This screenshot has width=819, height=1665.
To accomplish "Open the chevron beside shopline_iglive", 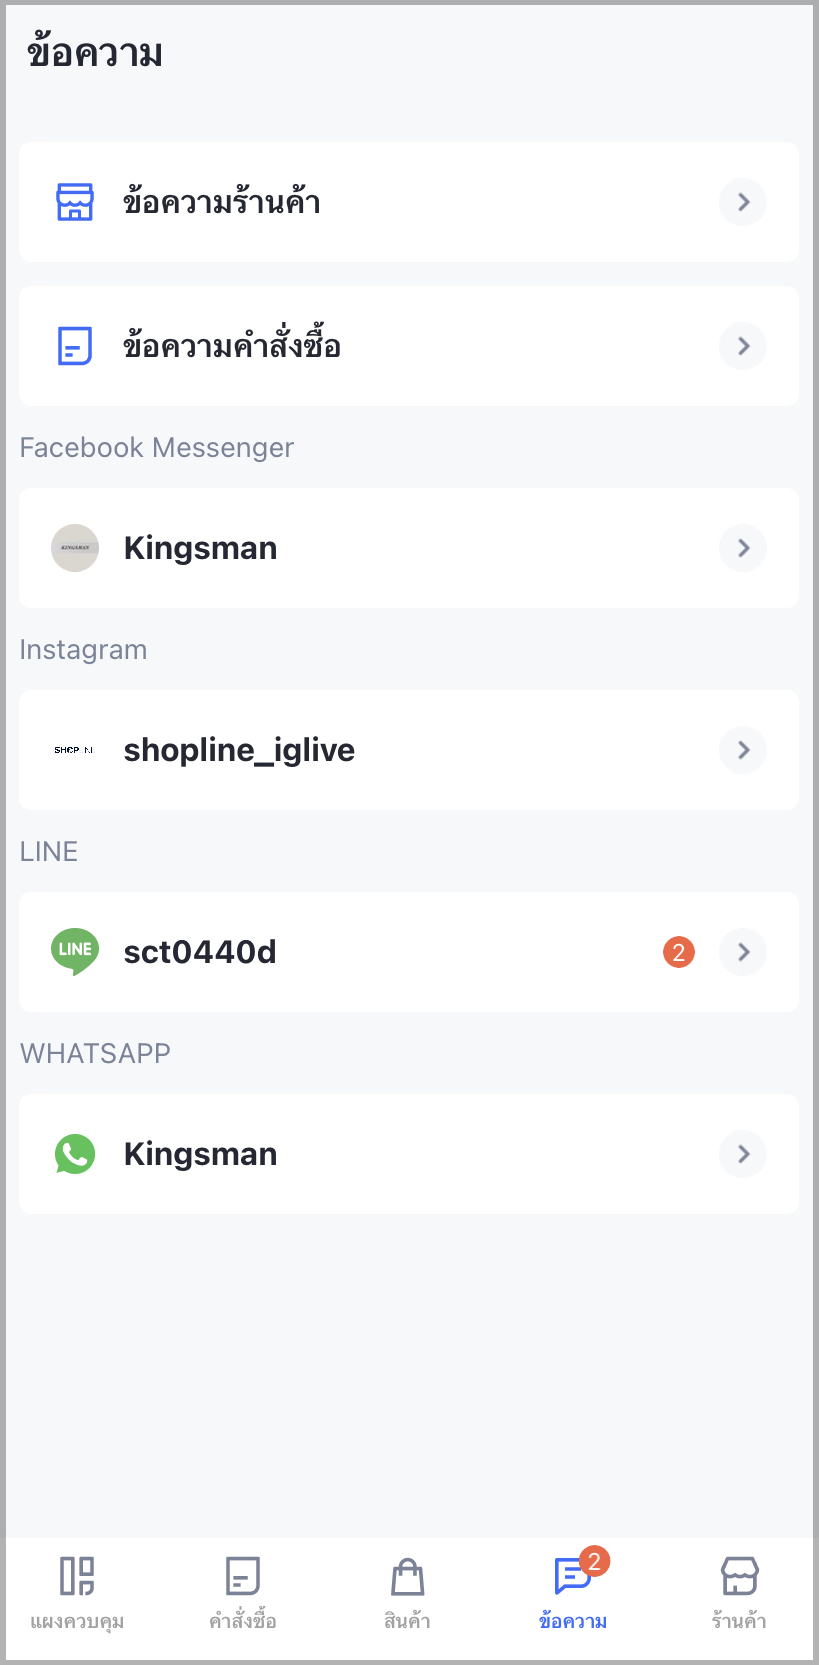I will tap(742, 749).
